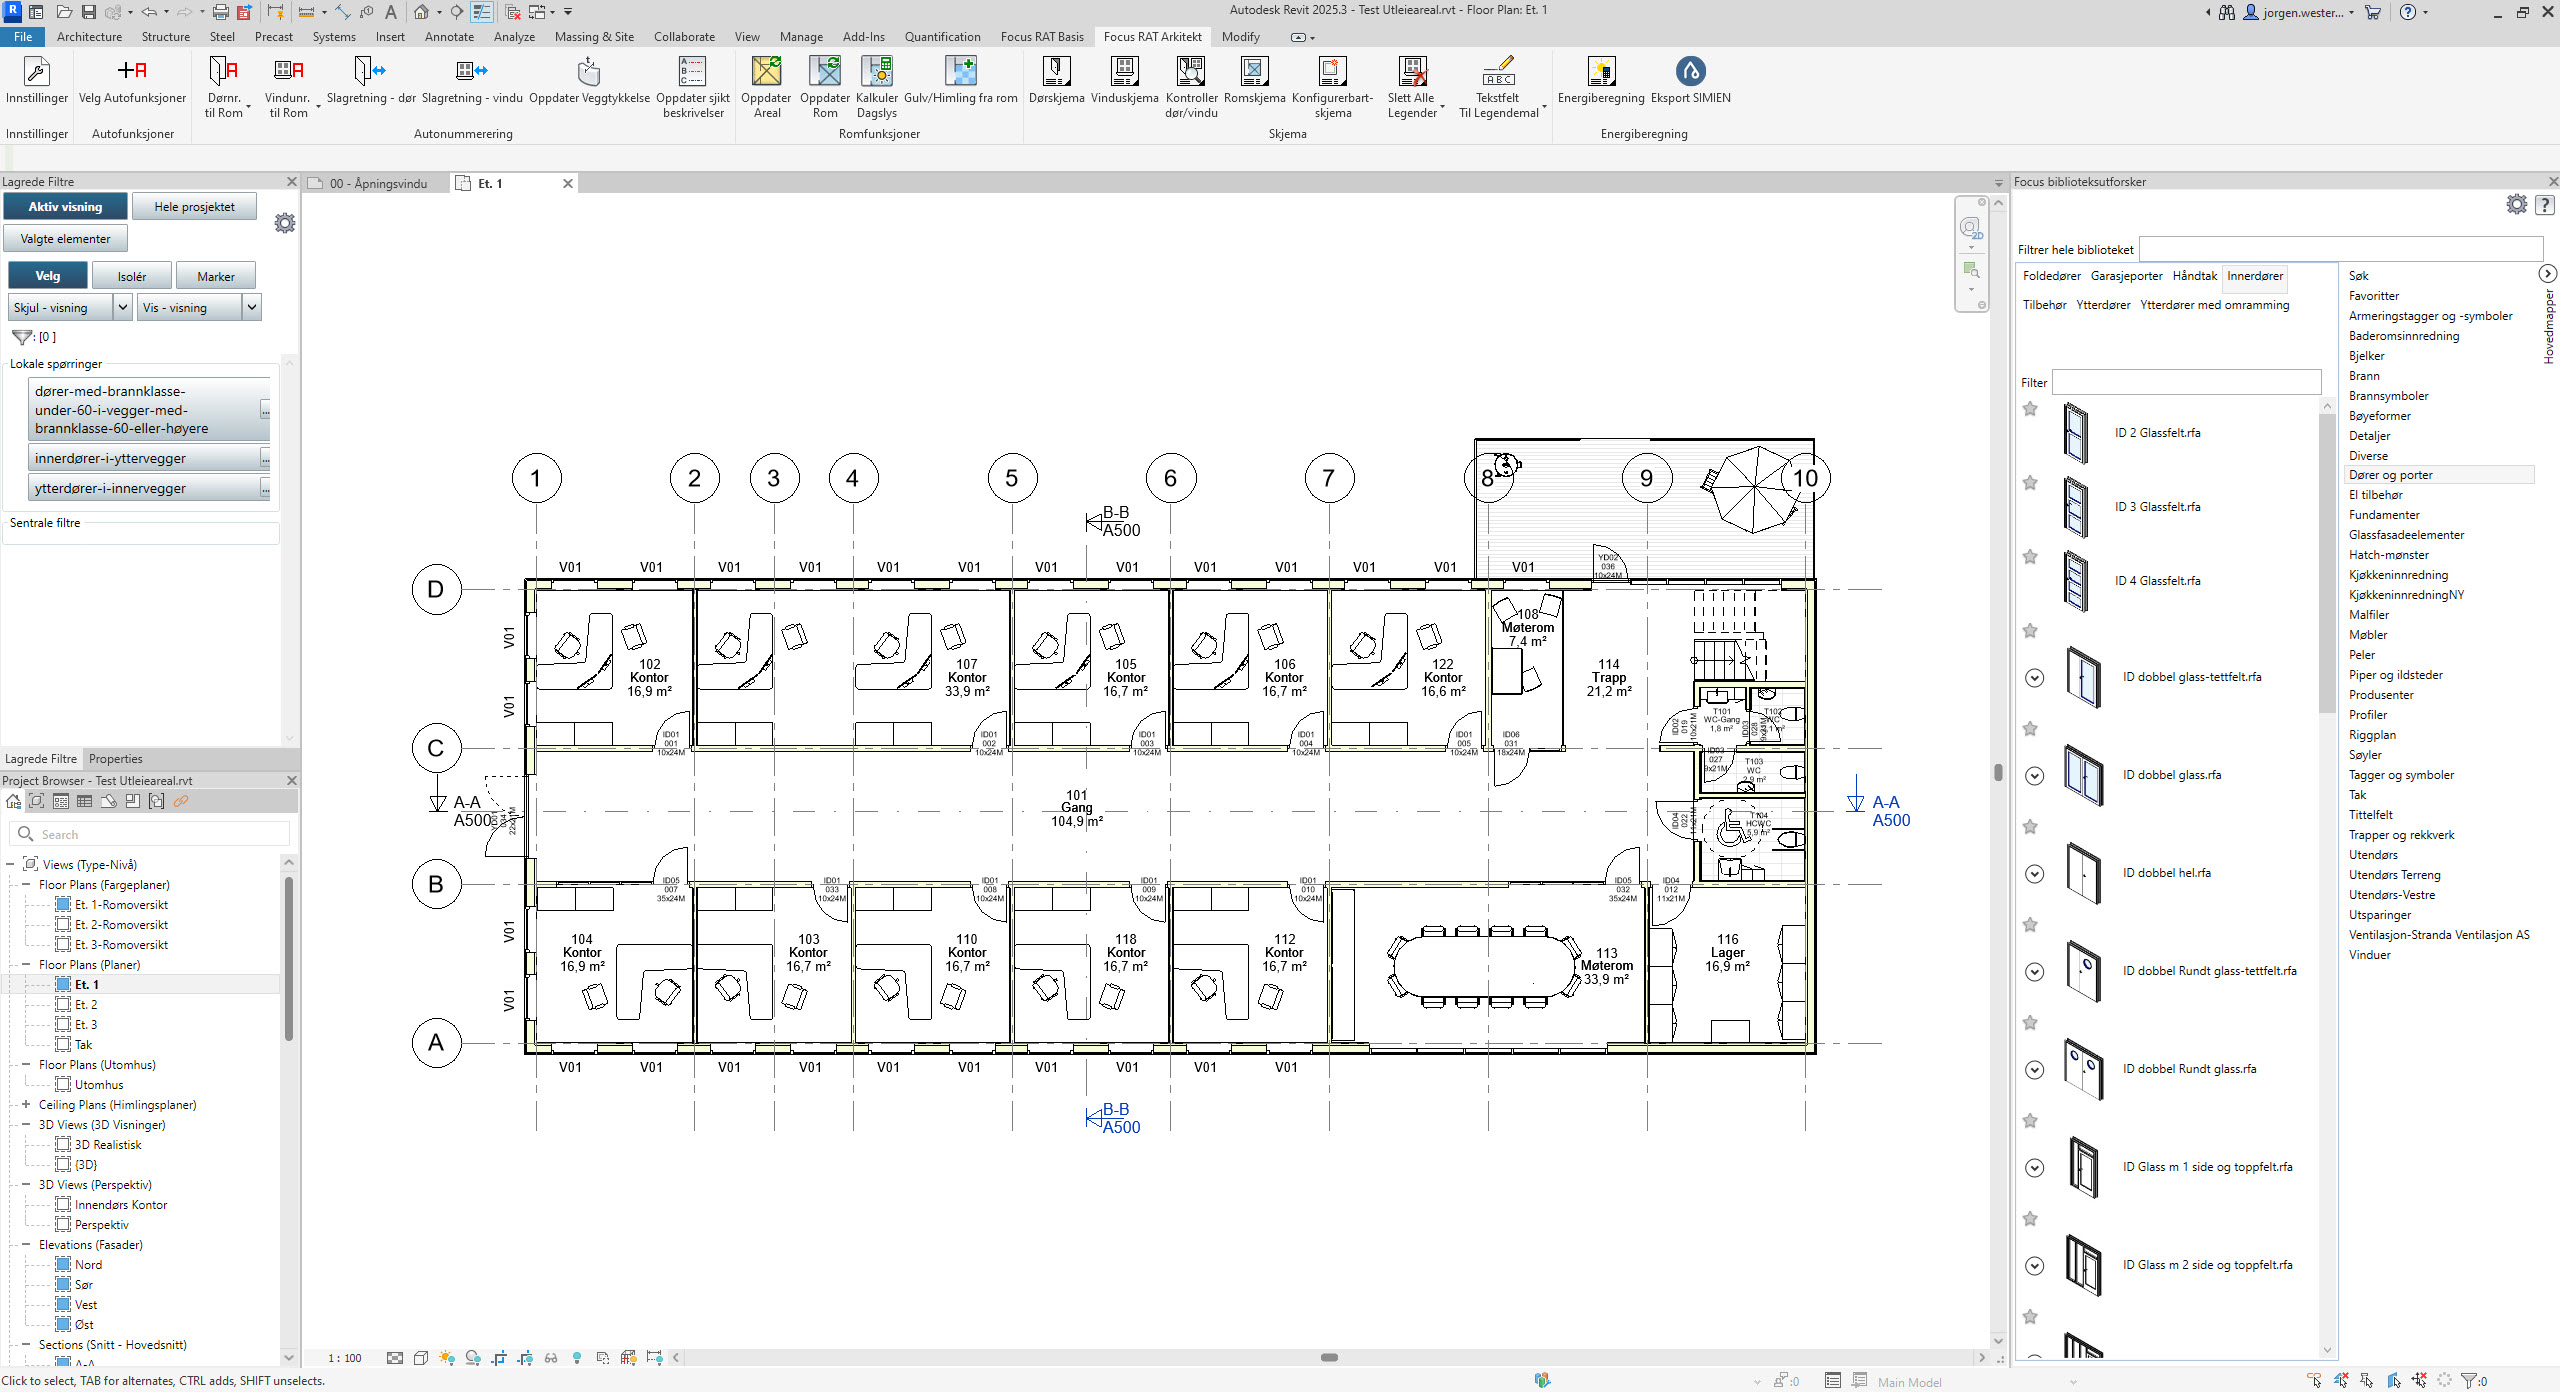Image resolution: width=2560 pixels, height=1392 pixels.
Task: Select query innerdører-i-yttervegger
Action: (x=144, y=458)
